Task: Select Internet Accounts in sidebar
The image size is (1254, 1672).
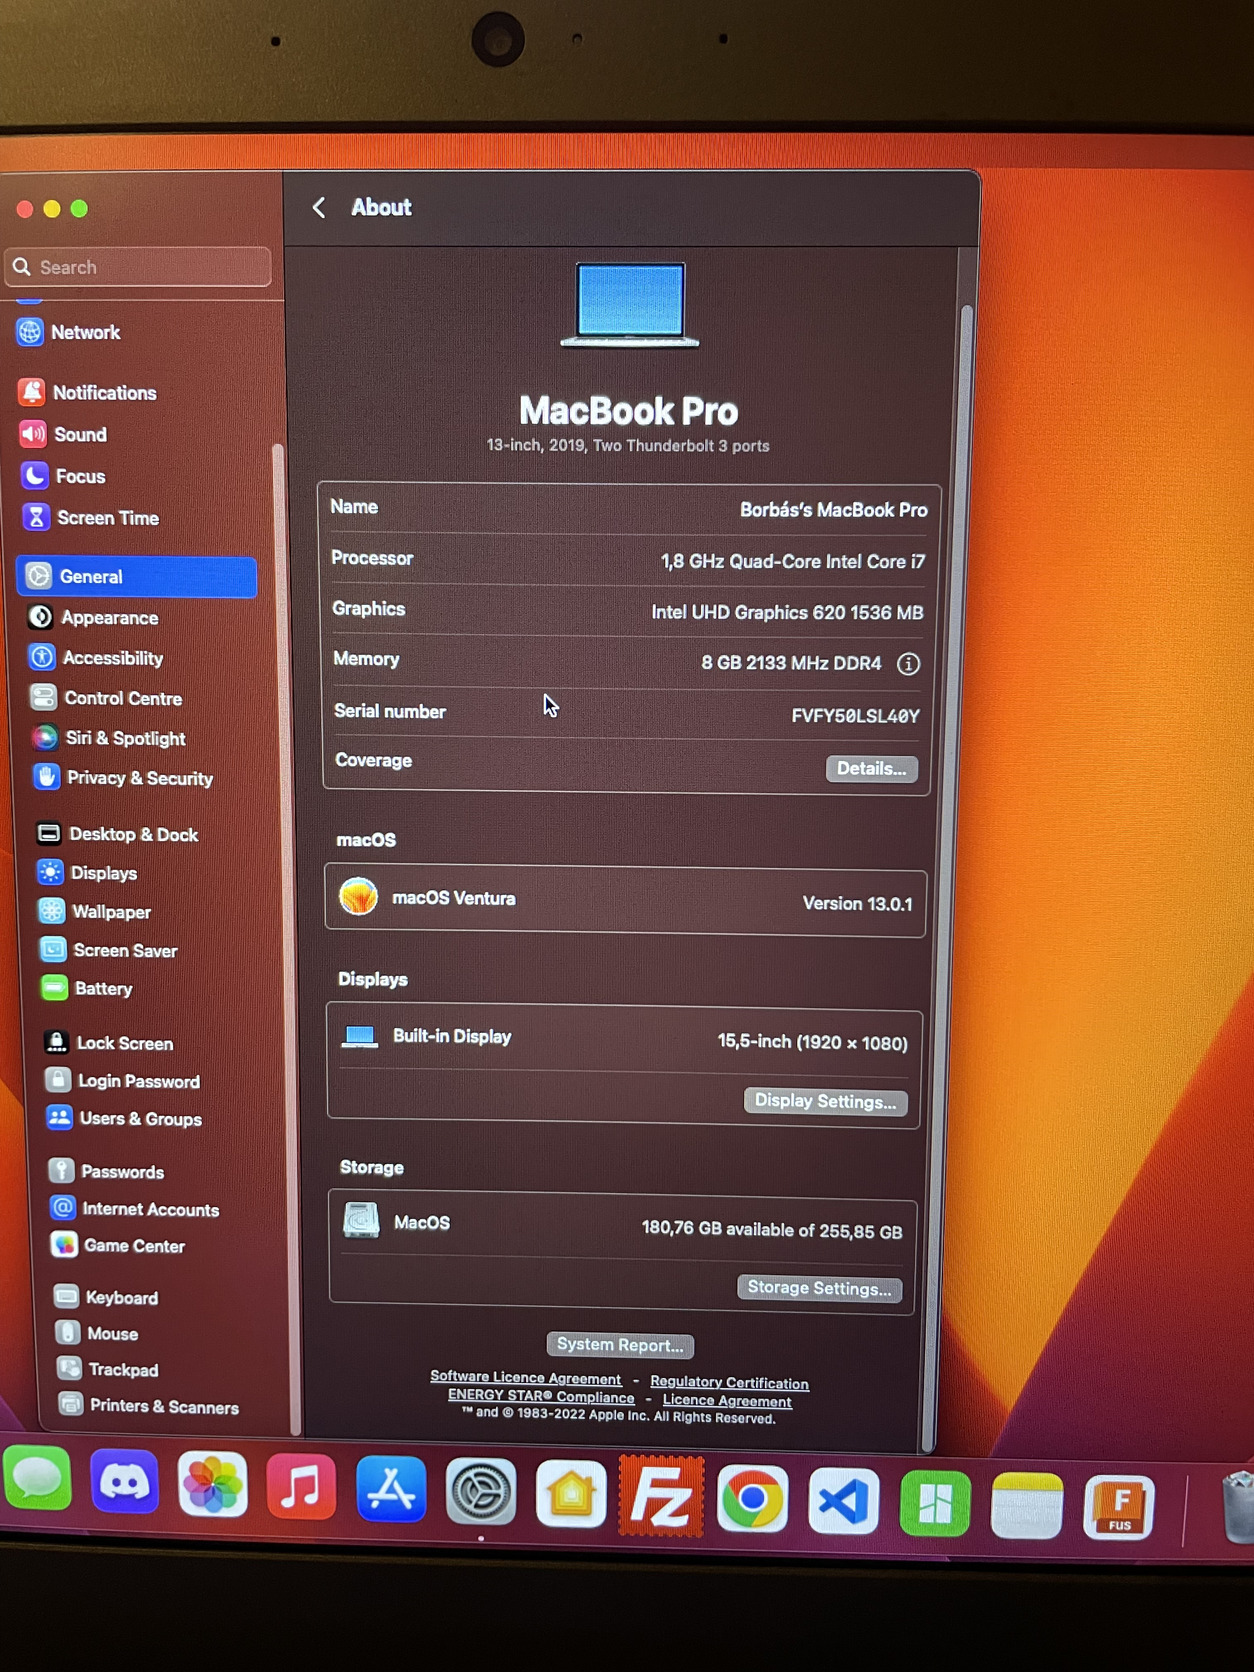Action: [136, 1209]
